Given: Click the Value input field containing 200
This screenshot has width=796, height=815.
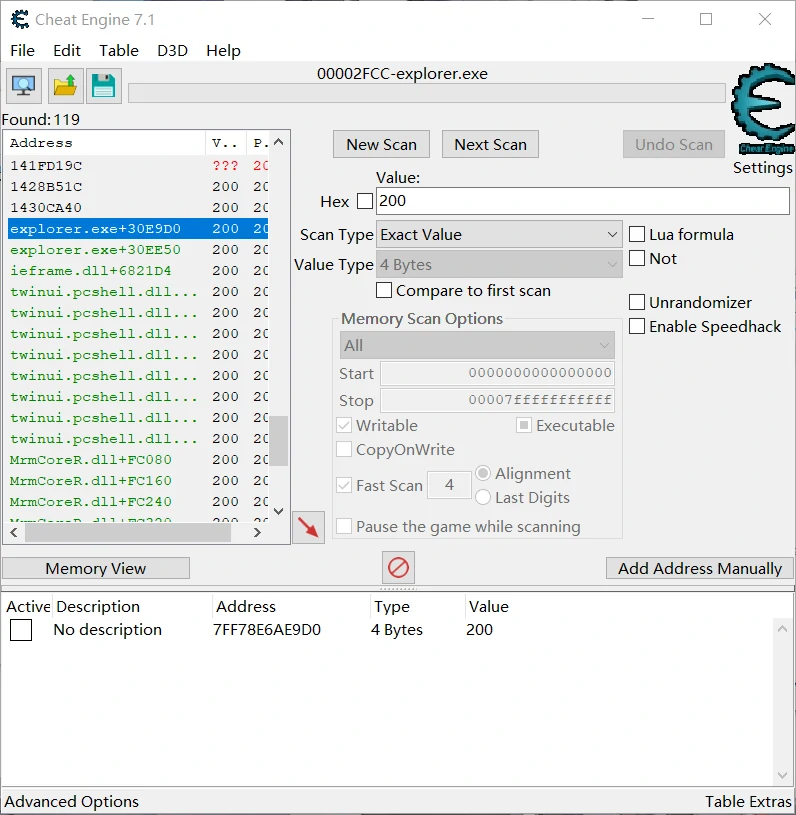Looking at the screenshot, I should coord(582,201).
